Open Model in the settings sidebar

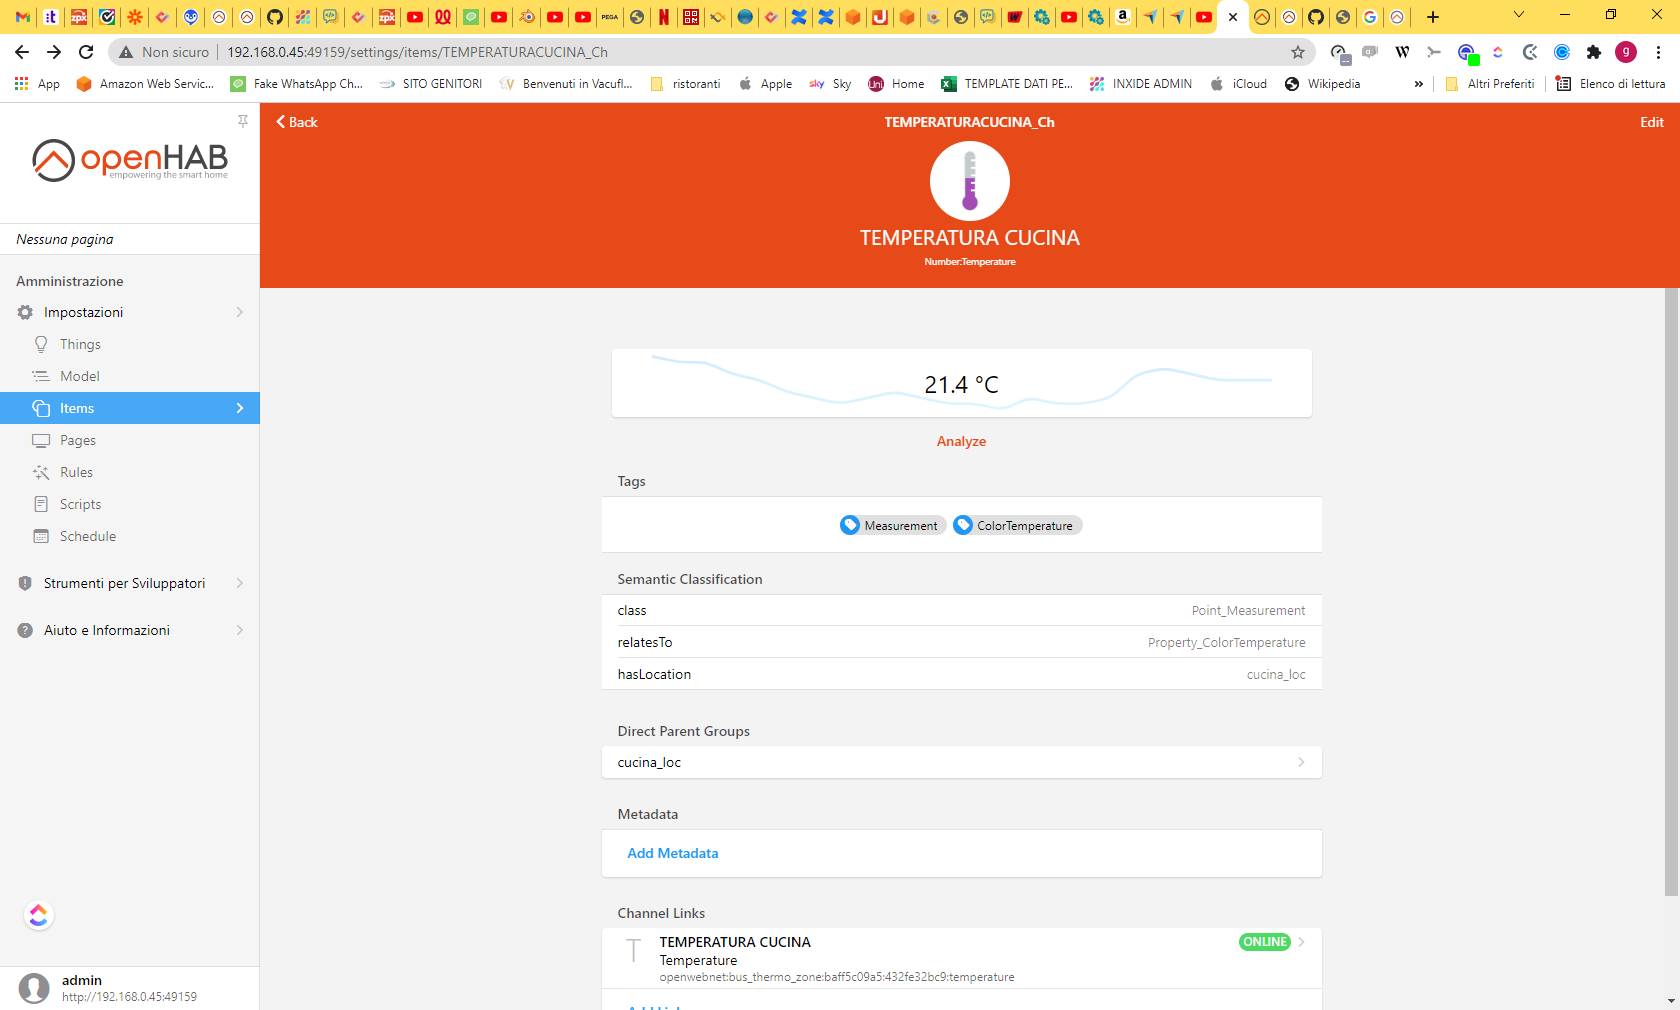tap(130, 376)
